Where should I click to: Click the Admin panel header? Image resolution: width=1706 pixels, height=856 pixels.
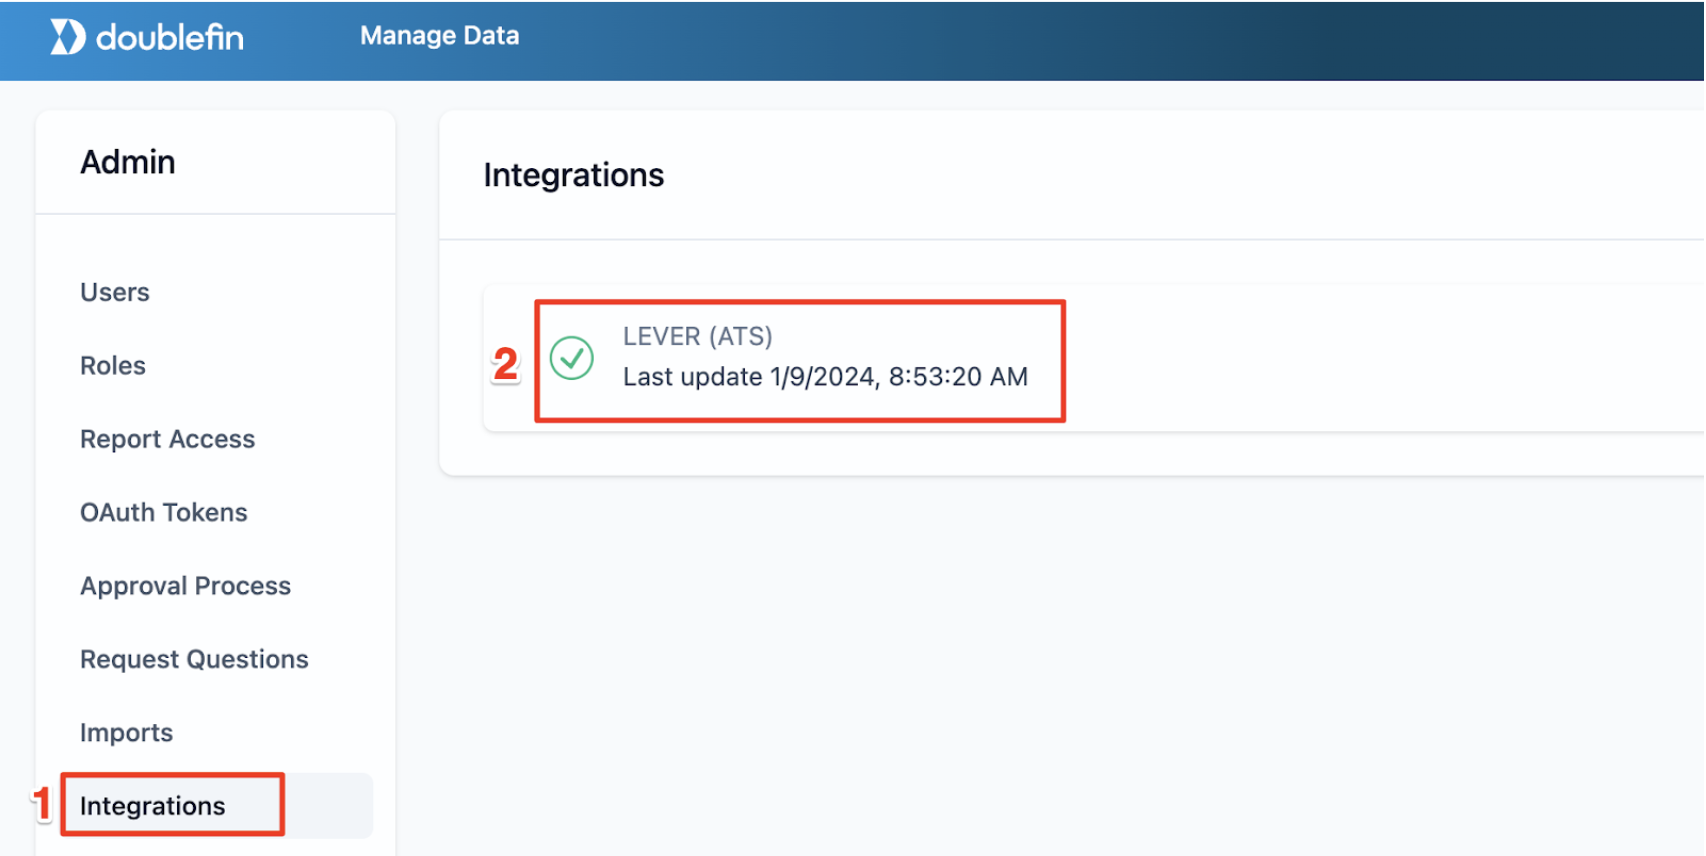click(128, 162)
